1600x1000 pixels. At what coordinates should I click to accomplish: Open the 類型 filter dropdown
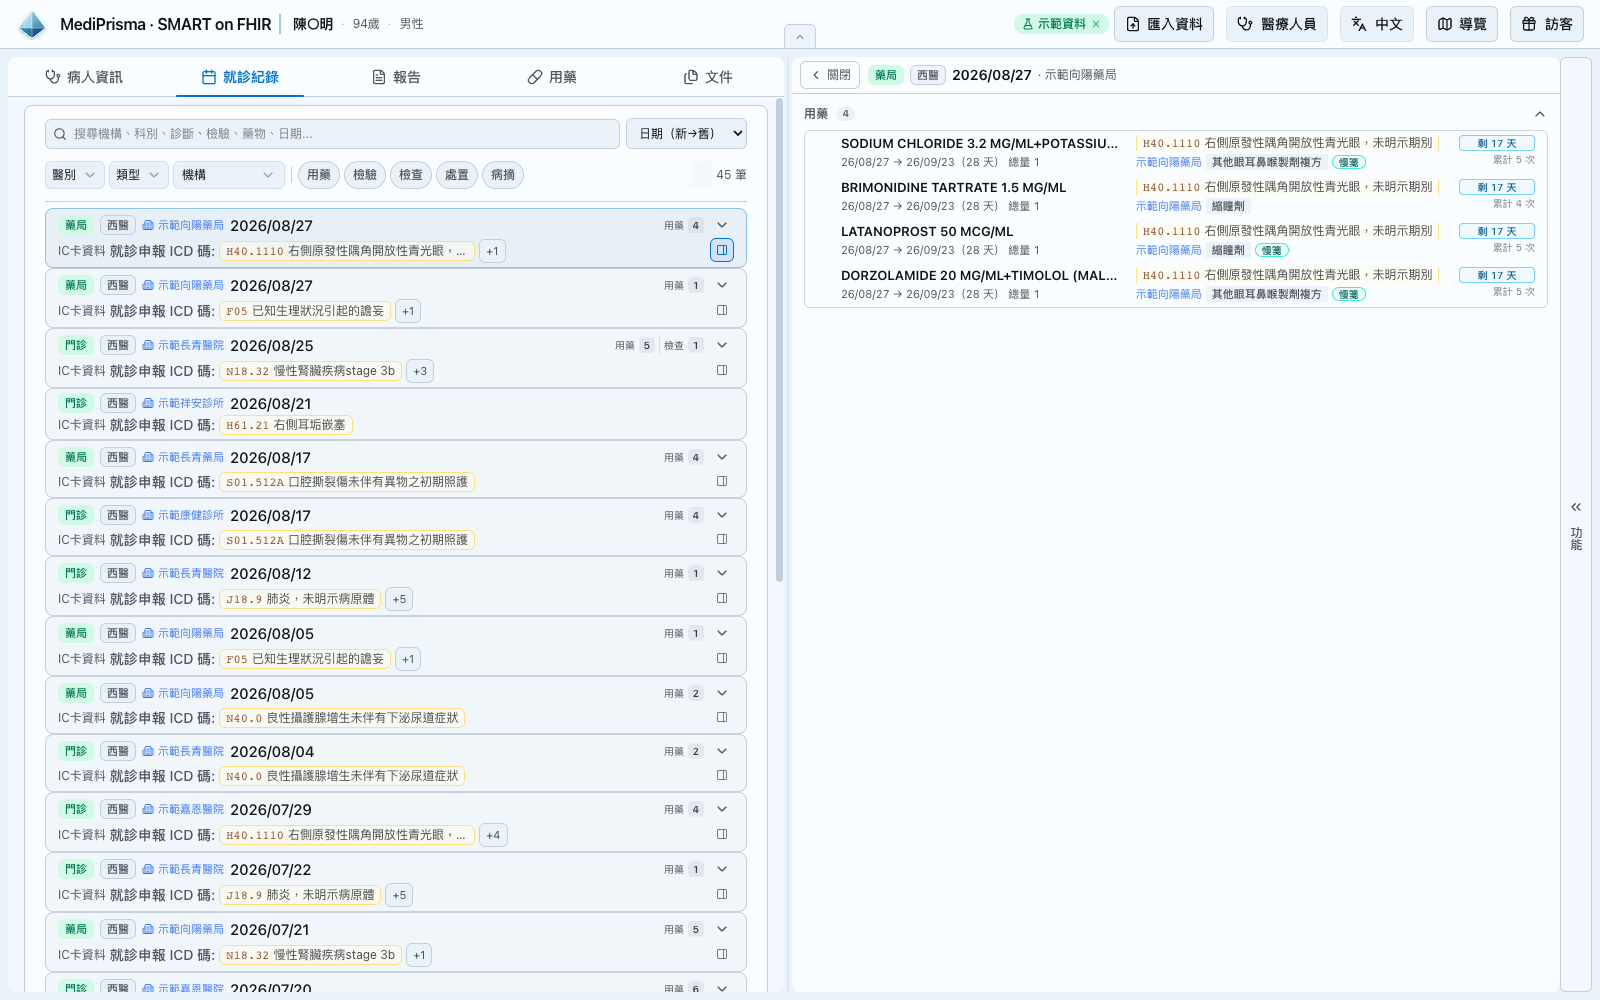coord(138,175)
